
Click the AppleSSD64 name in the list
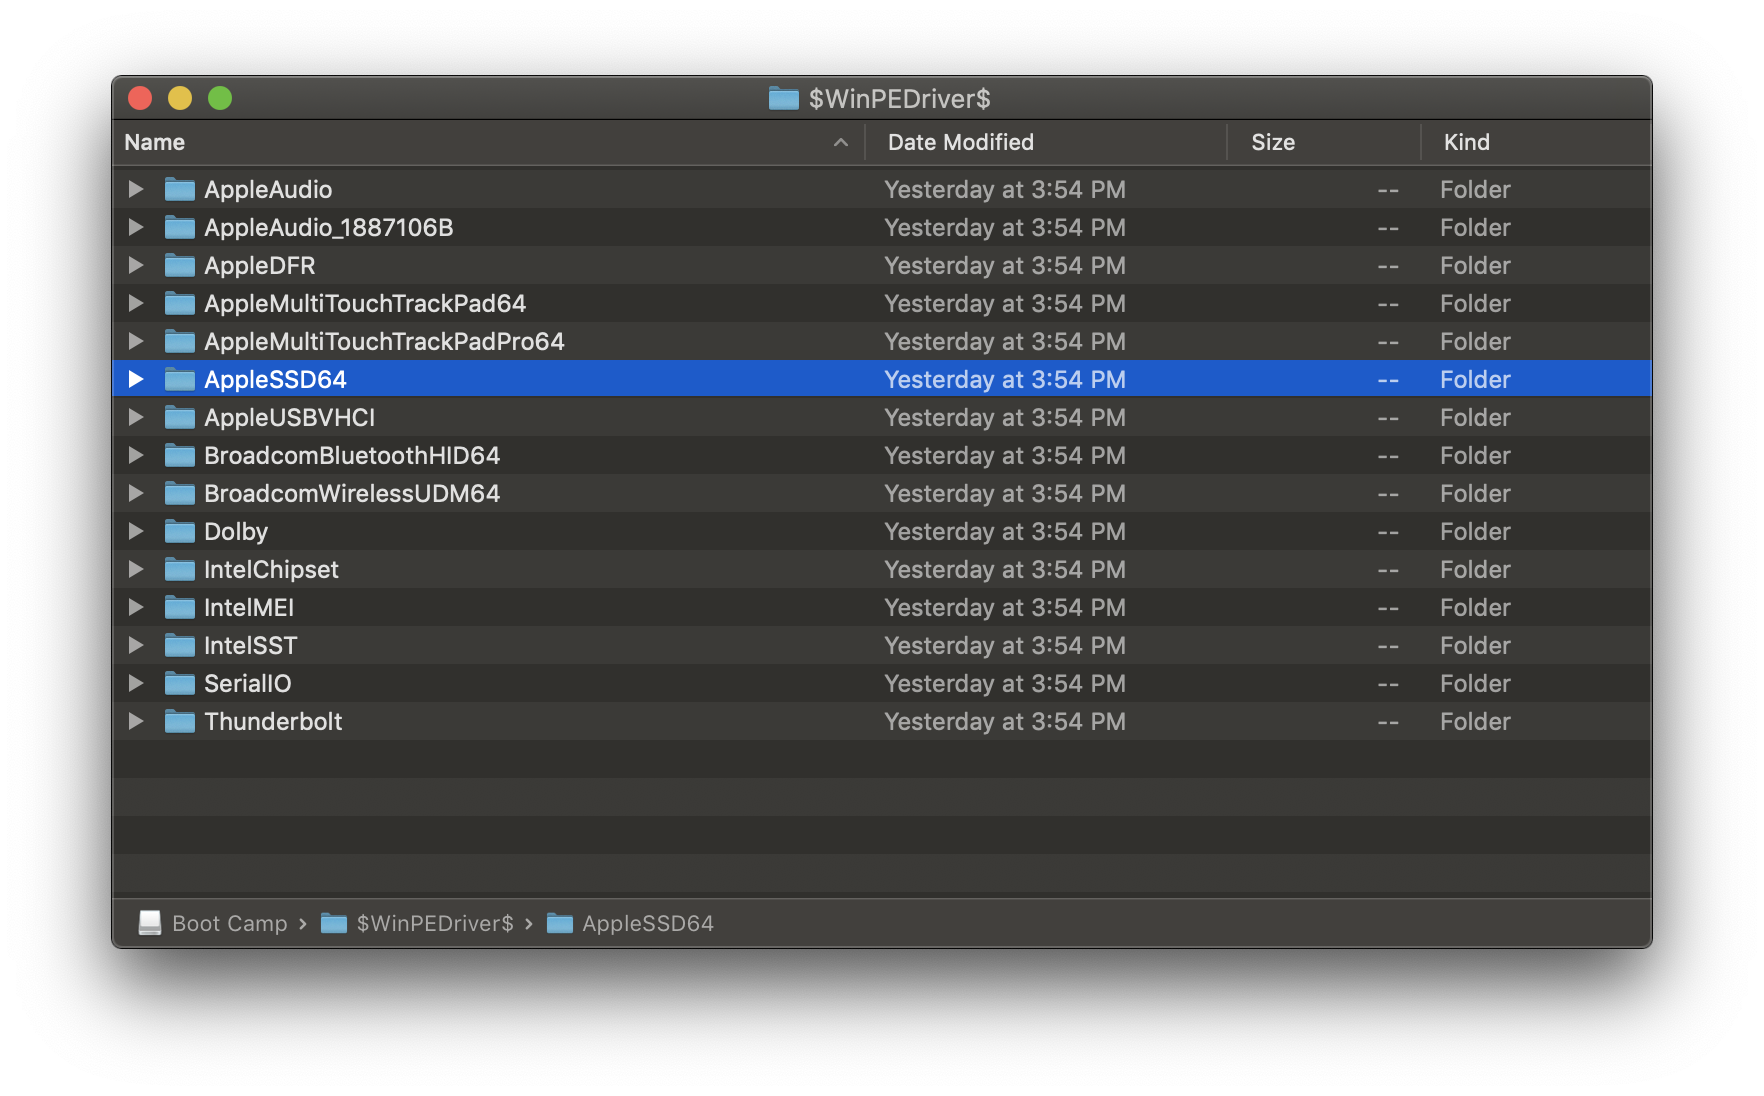click(276, 379)
